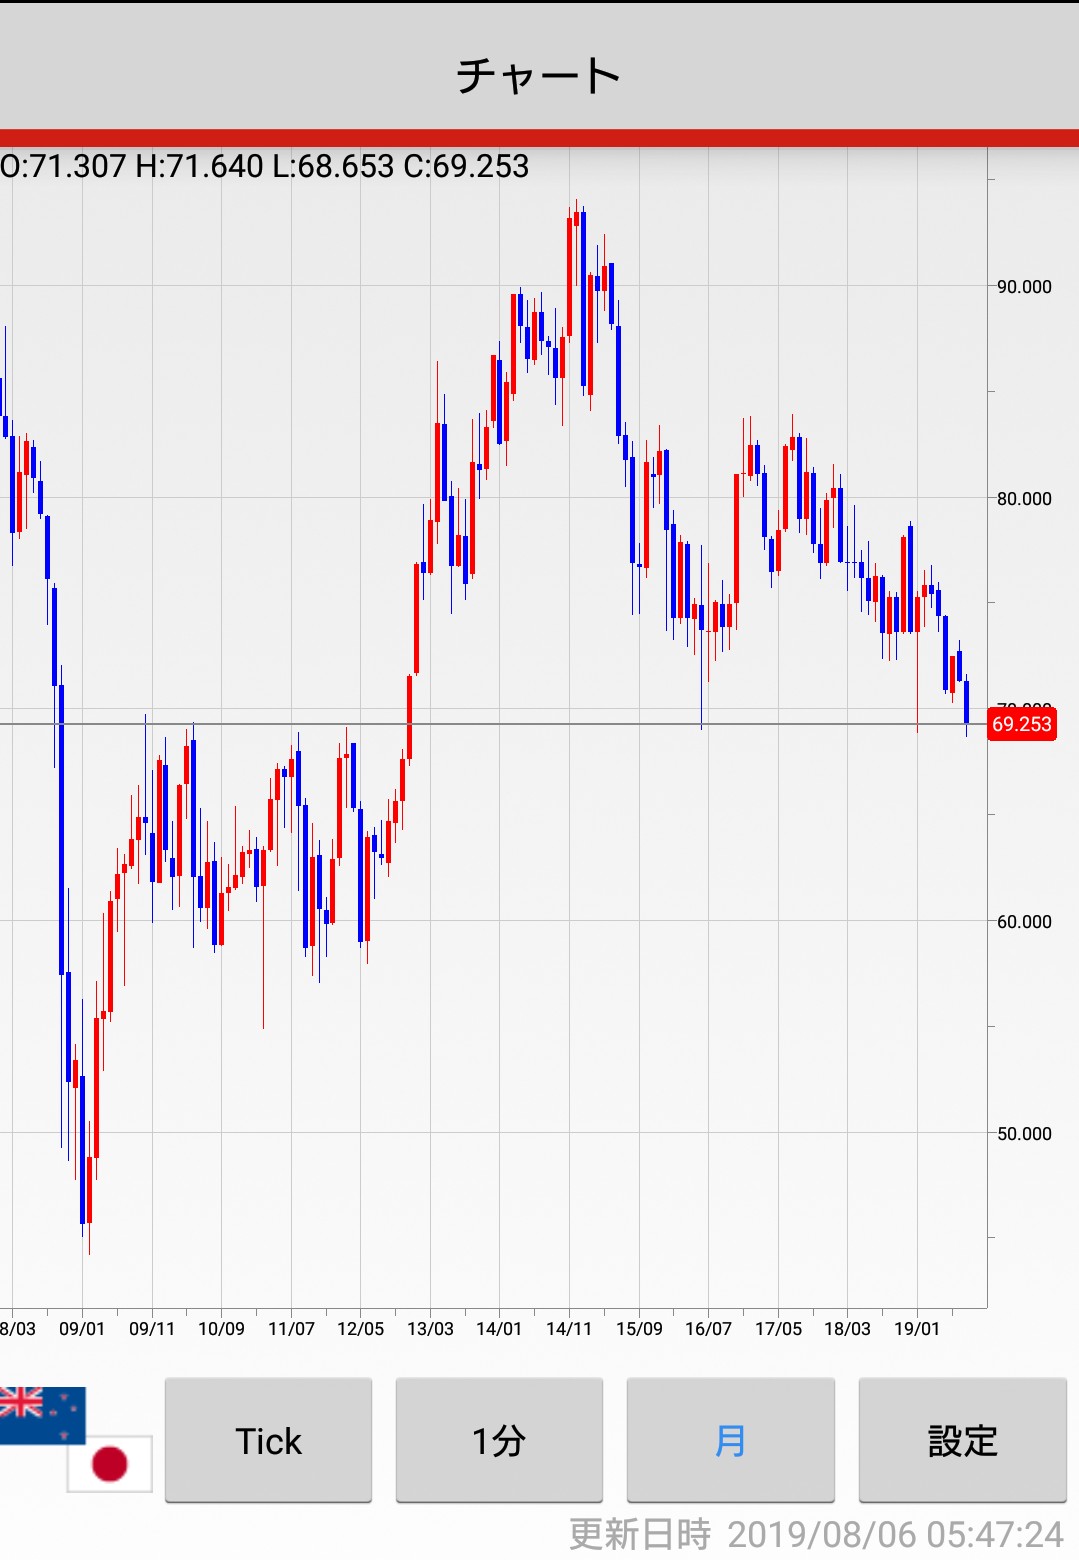Screen dimensions: 1079x1560
Task: Tap the 09/01 date axis label
Action: click(x=82, y=1329)
